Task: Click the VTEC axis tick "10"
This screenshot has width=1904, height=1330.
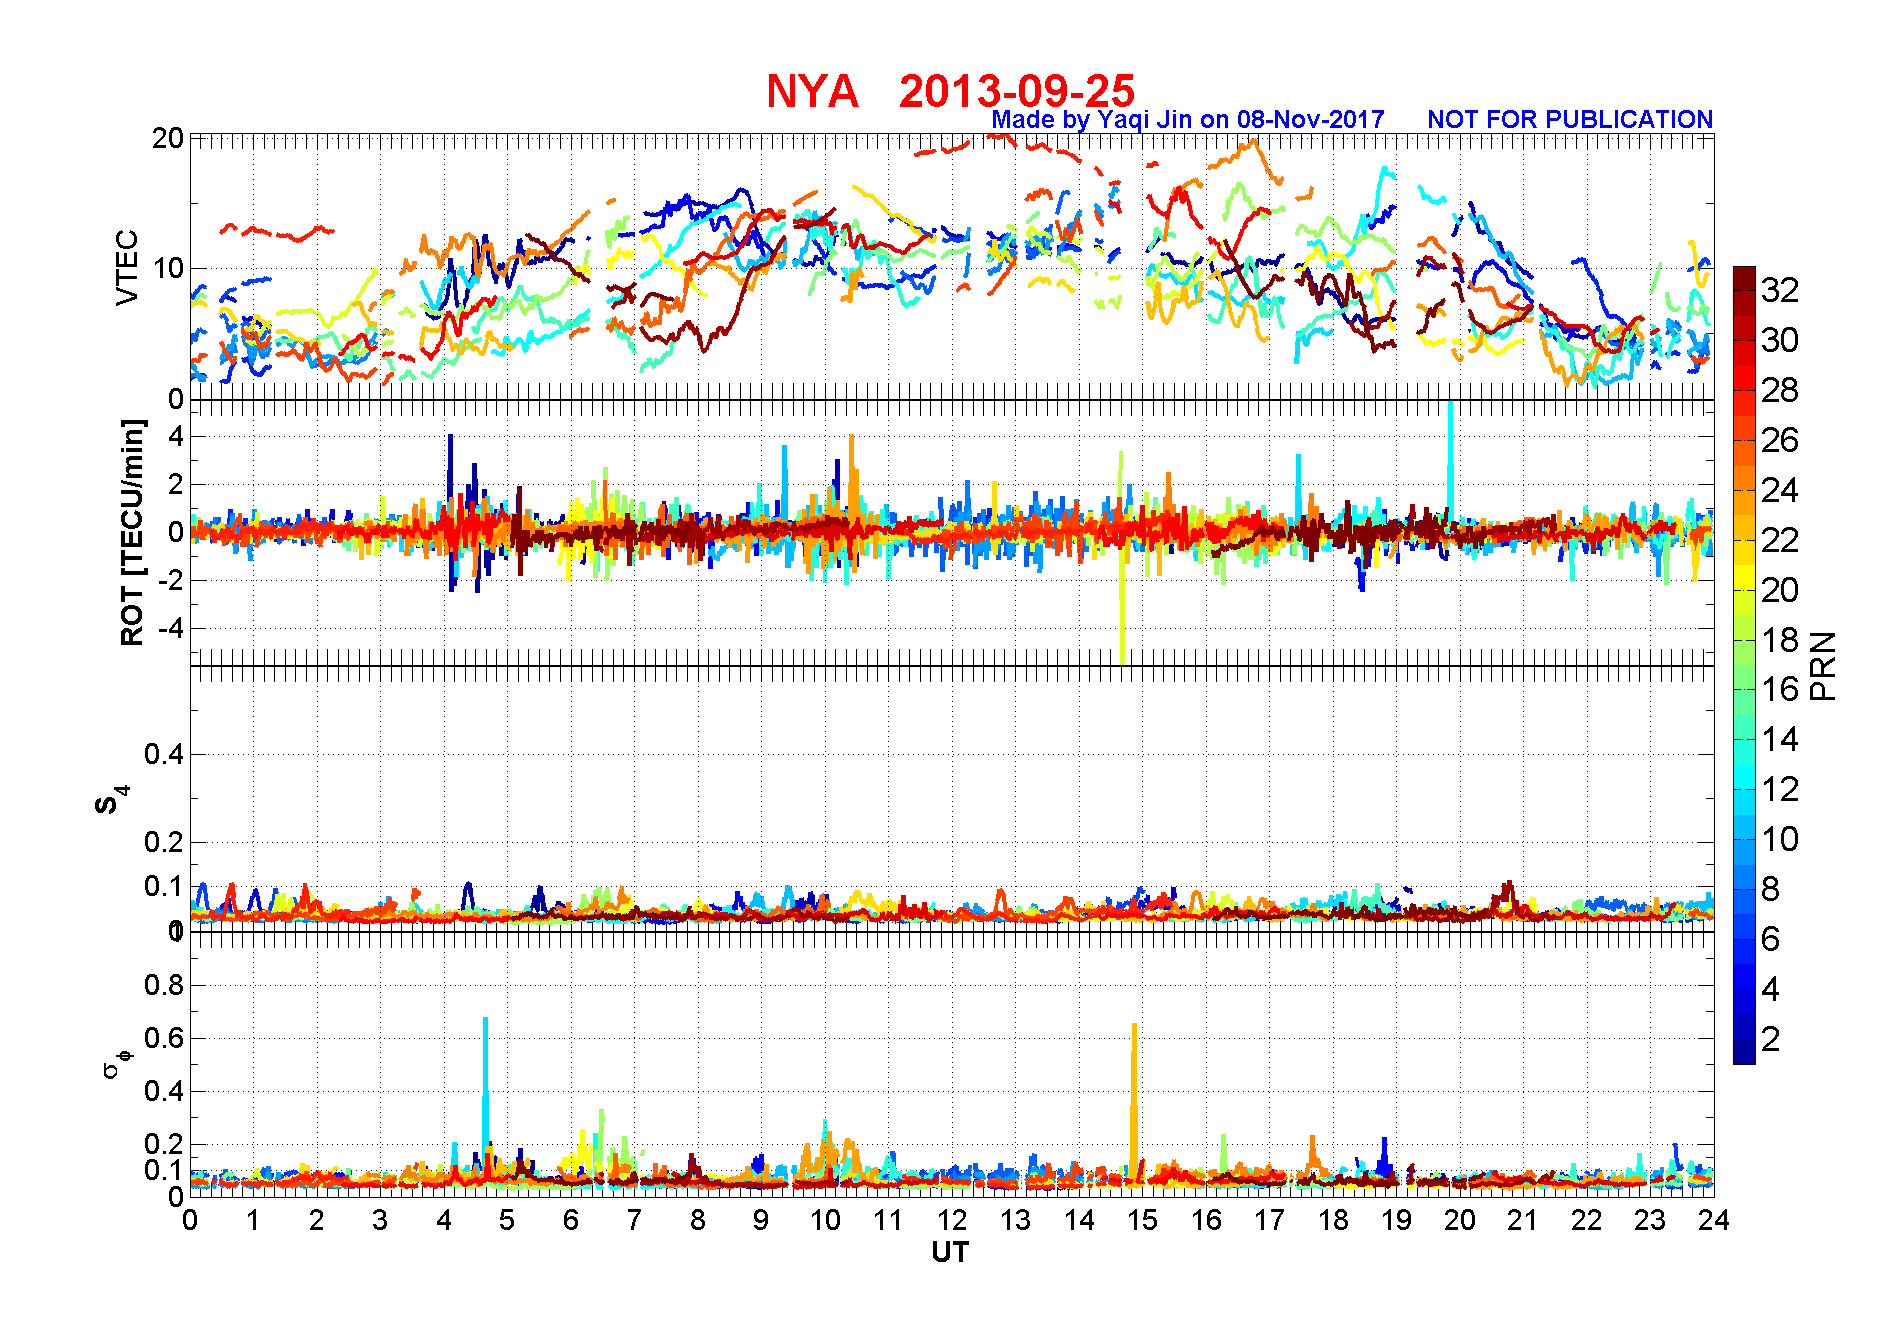Action: point(167,268)
